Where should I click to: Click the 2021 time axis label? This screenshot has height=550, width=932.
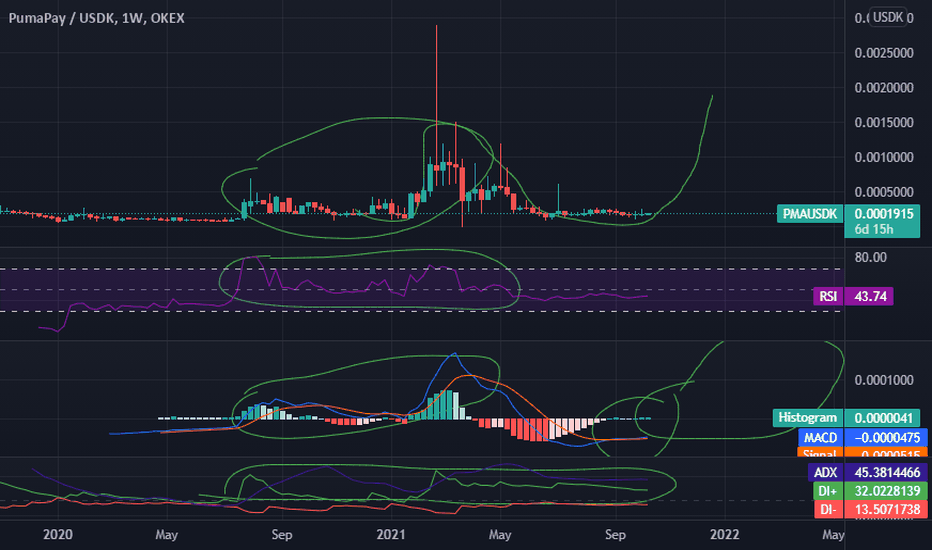(391, 535)
